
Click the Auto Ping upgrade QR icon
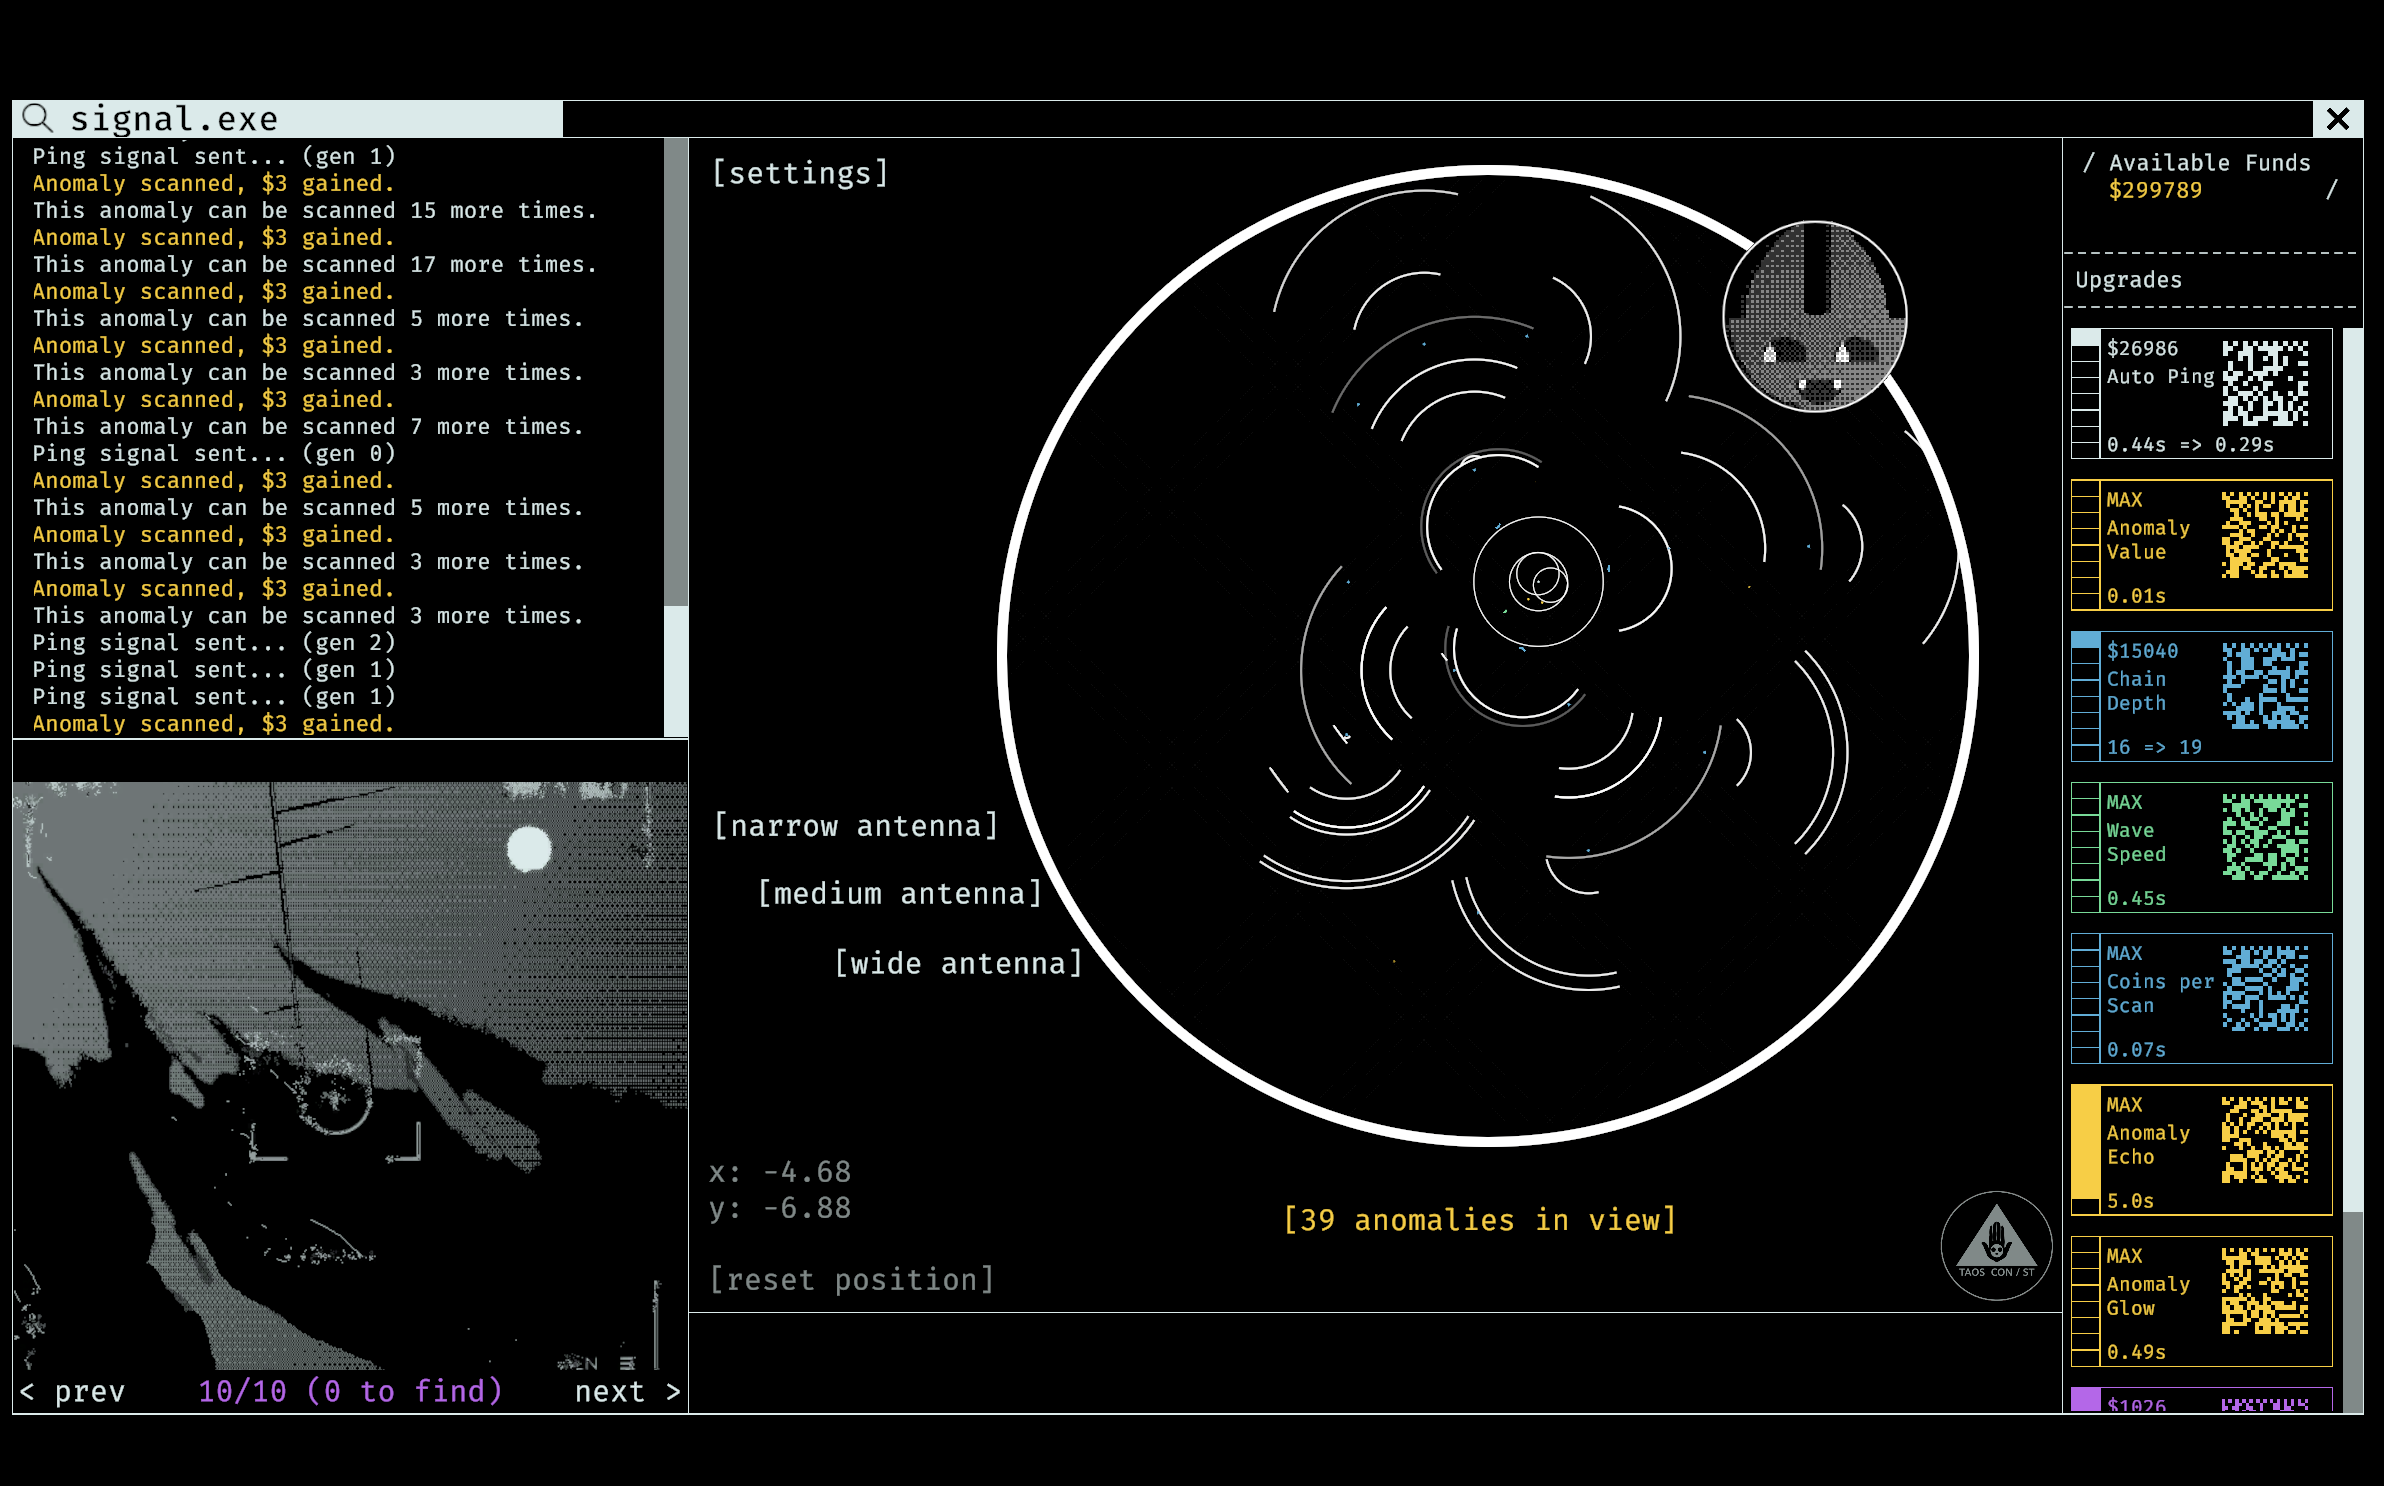tap(2265, 383)
